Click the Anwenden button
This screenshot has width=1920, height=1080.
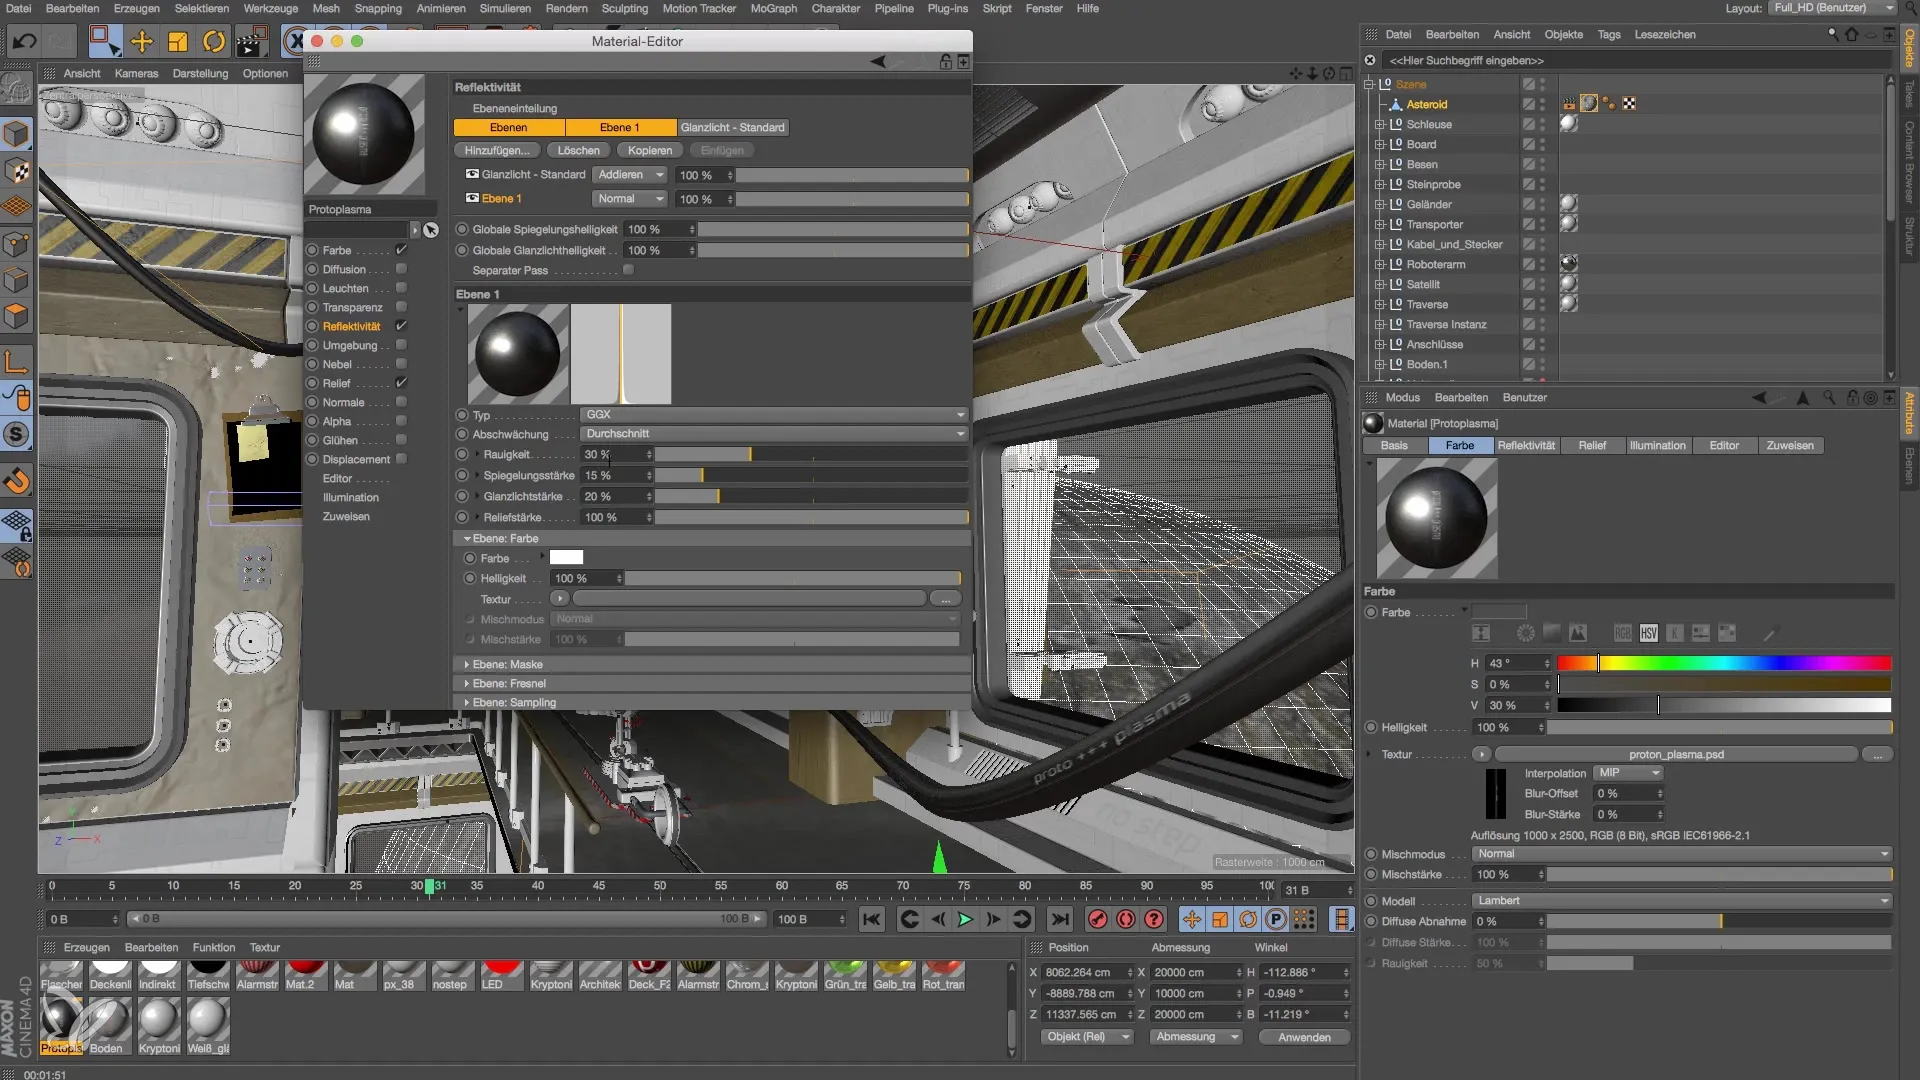click(1304, 1037)
